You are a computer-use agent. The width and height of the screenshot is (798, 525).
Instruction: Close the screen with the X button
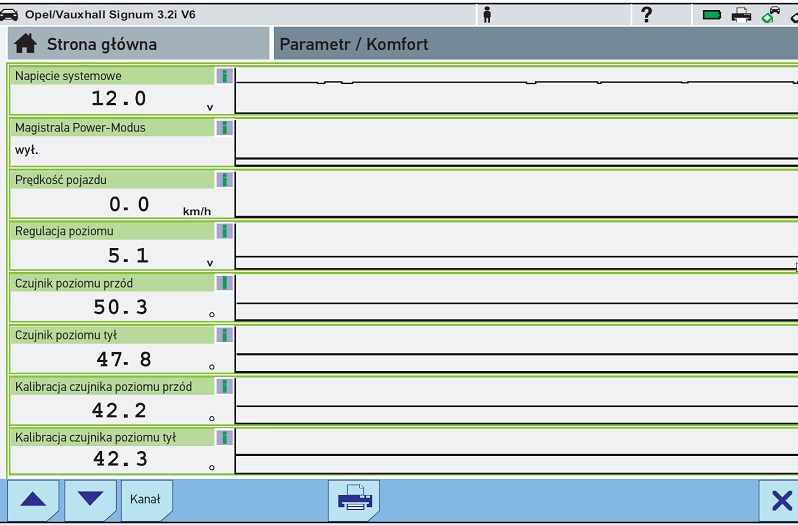coord(778,500)
